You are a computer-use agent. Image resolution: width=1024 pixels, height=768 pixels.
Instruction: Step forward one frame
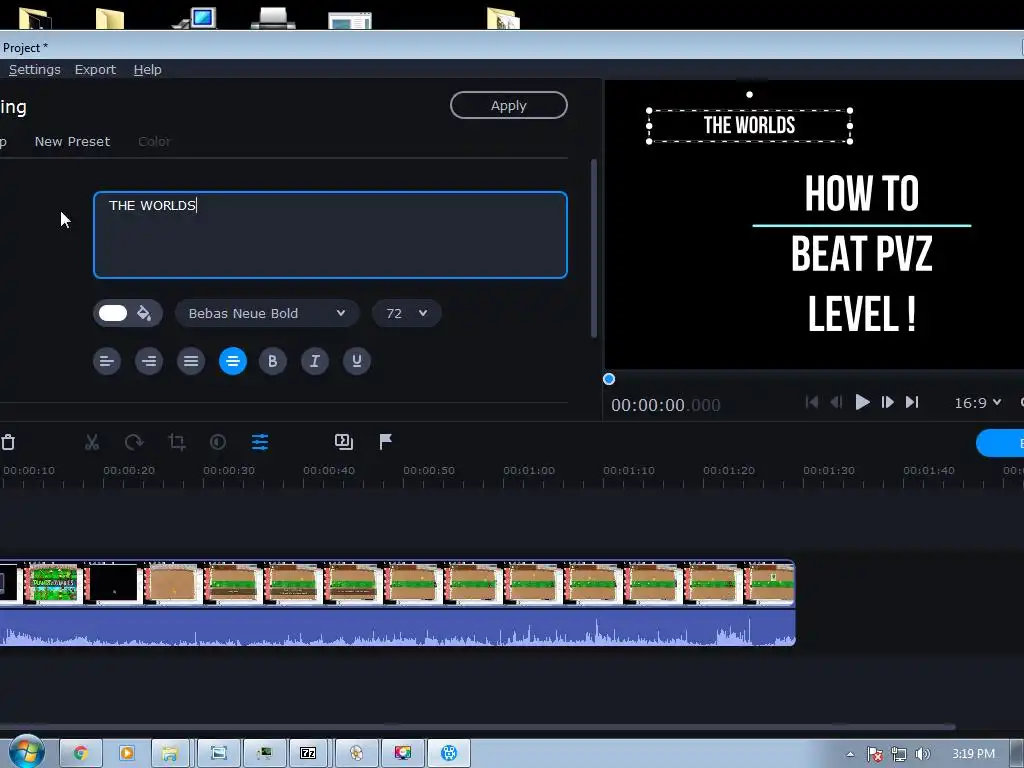click(887, 402)
